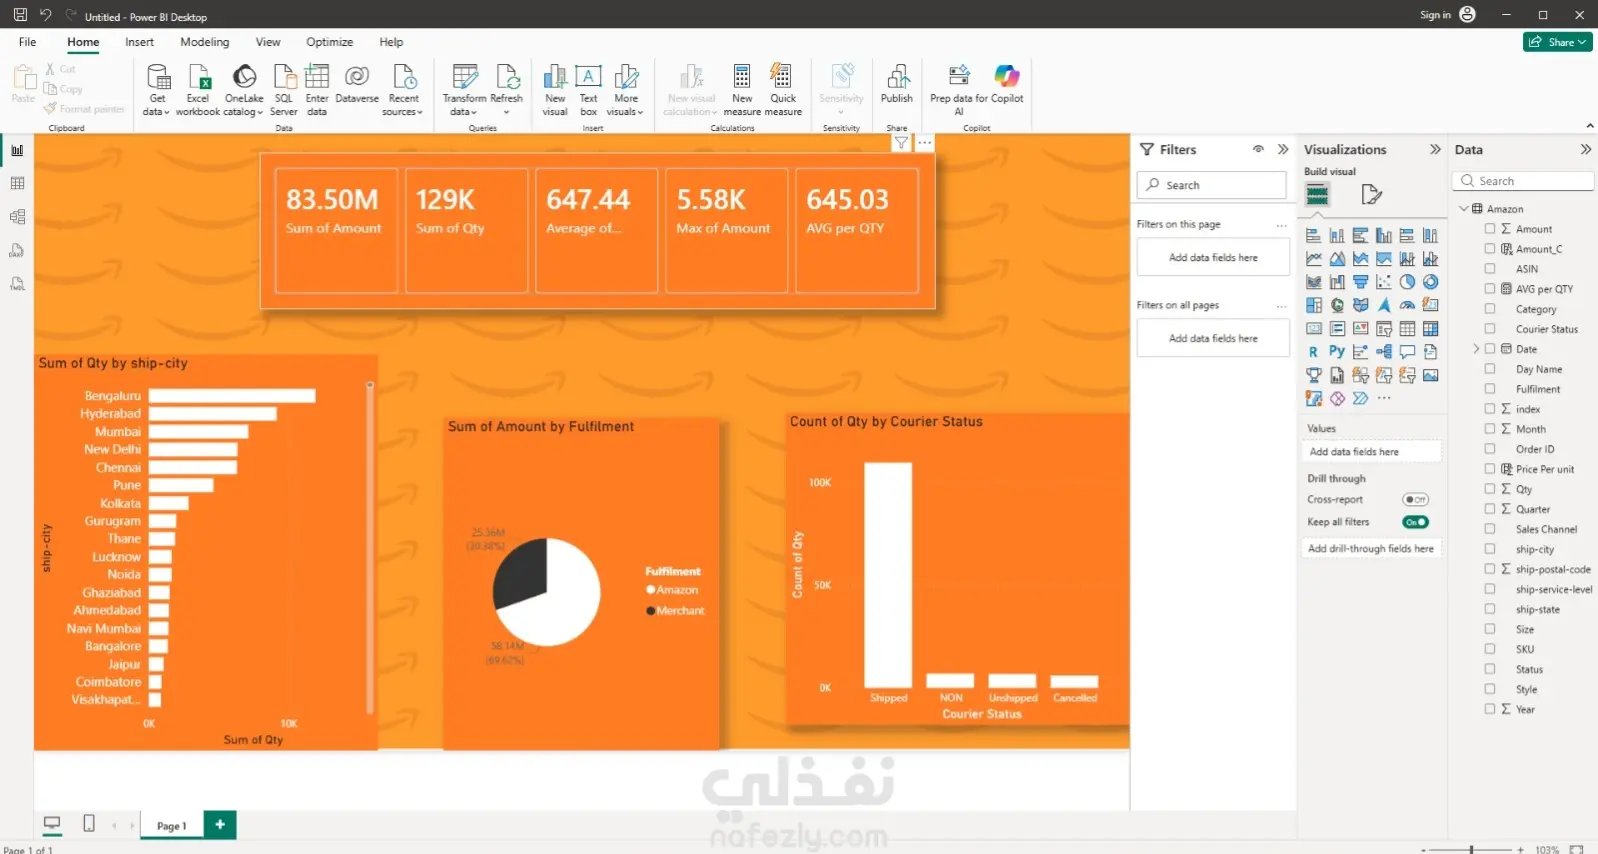
Task: Click the Filters pane search box
Action: (1212, 185)
